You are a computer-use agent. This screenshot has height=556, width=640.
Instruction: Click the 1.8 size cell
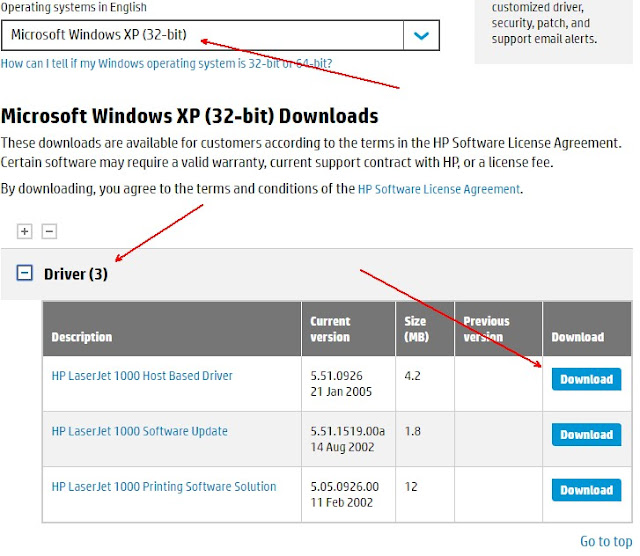click(x=425, y=439)
